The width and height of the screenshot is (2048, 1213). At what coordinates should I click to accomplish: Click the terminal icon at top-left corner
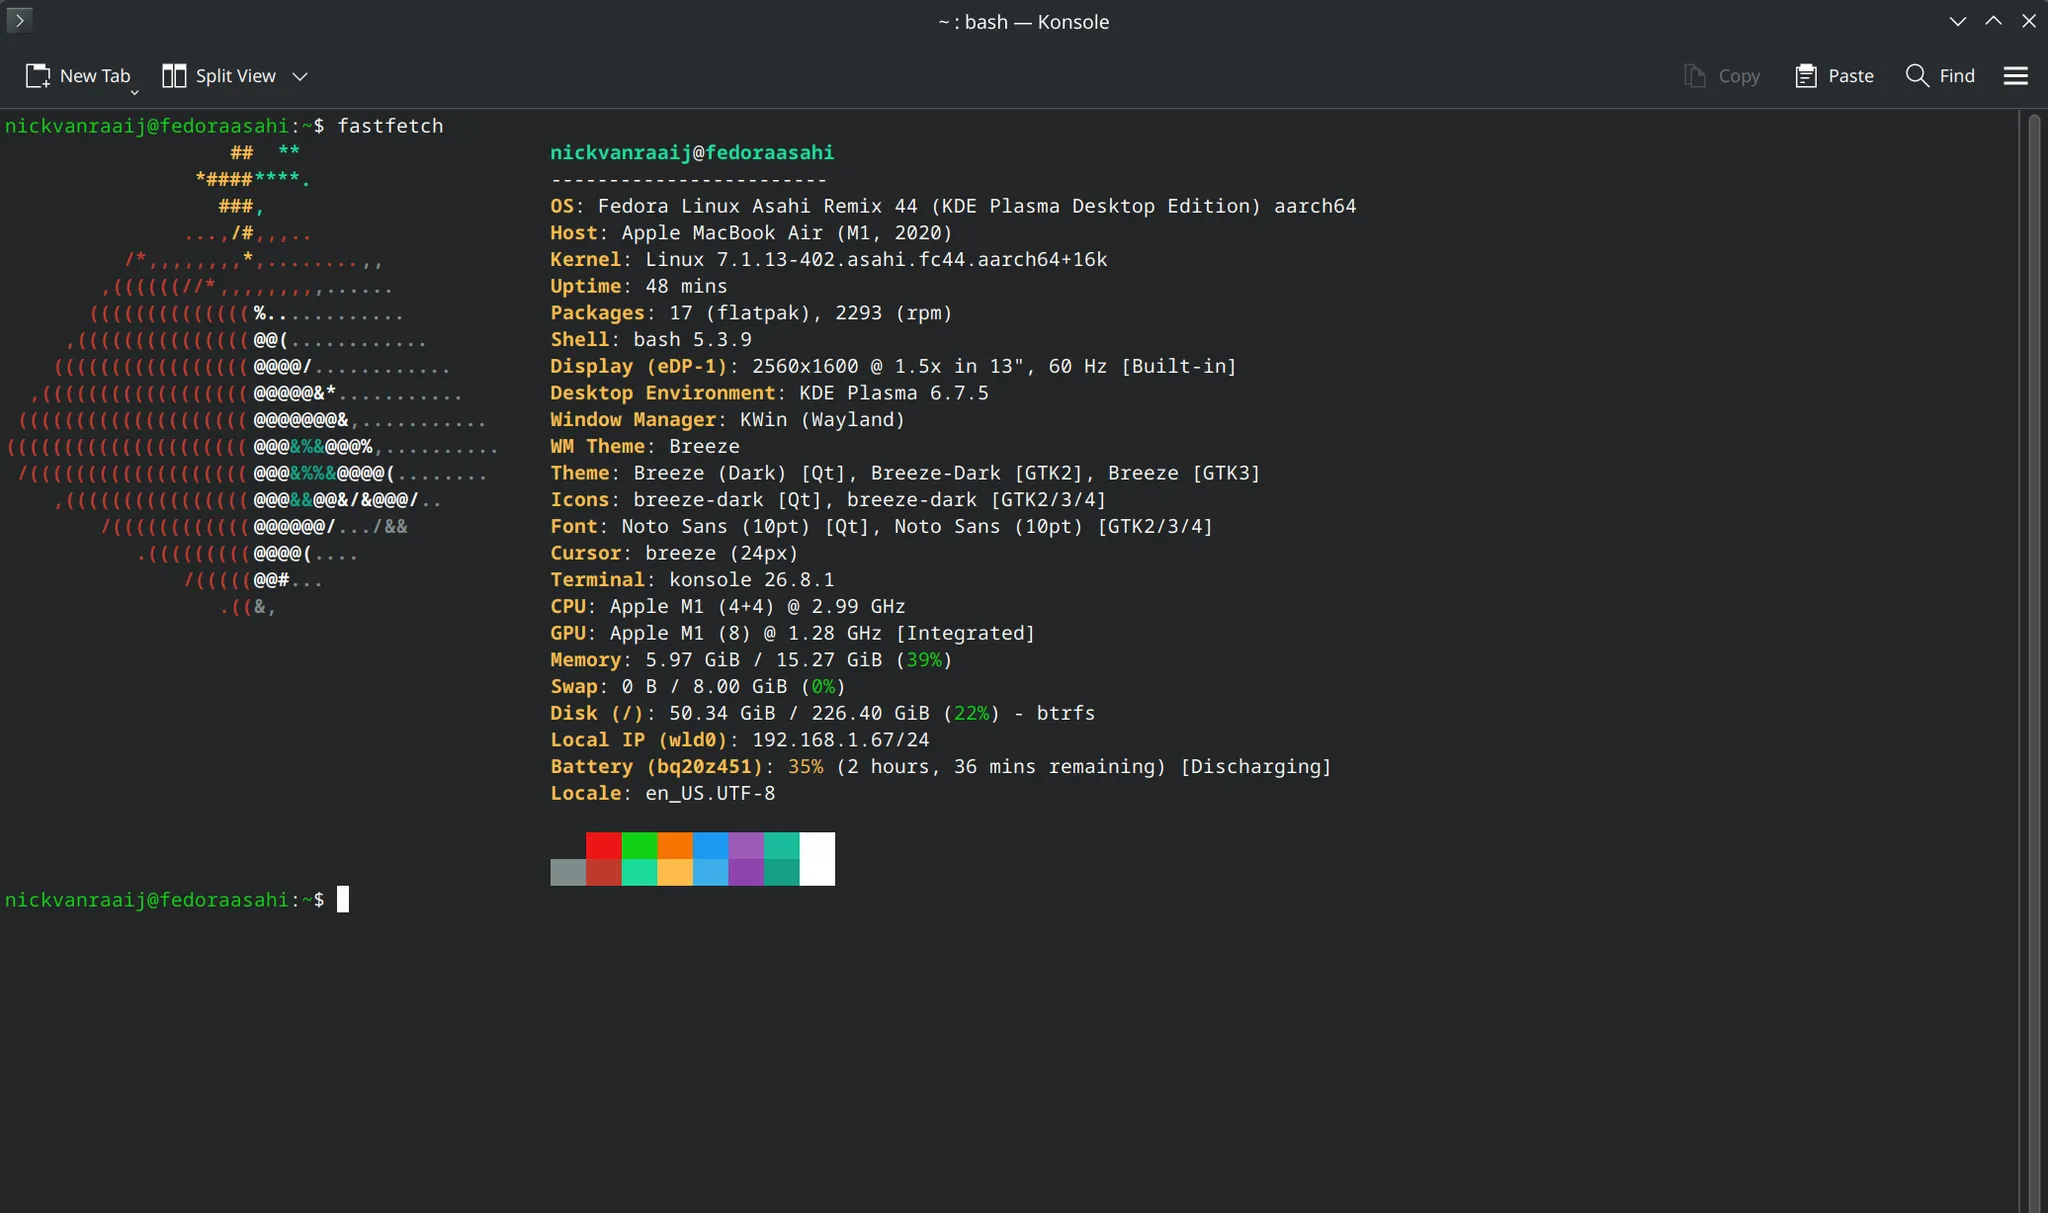19,20
